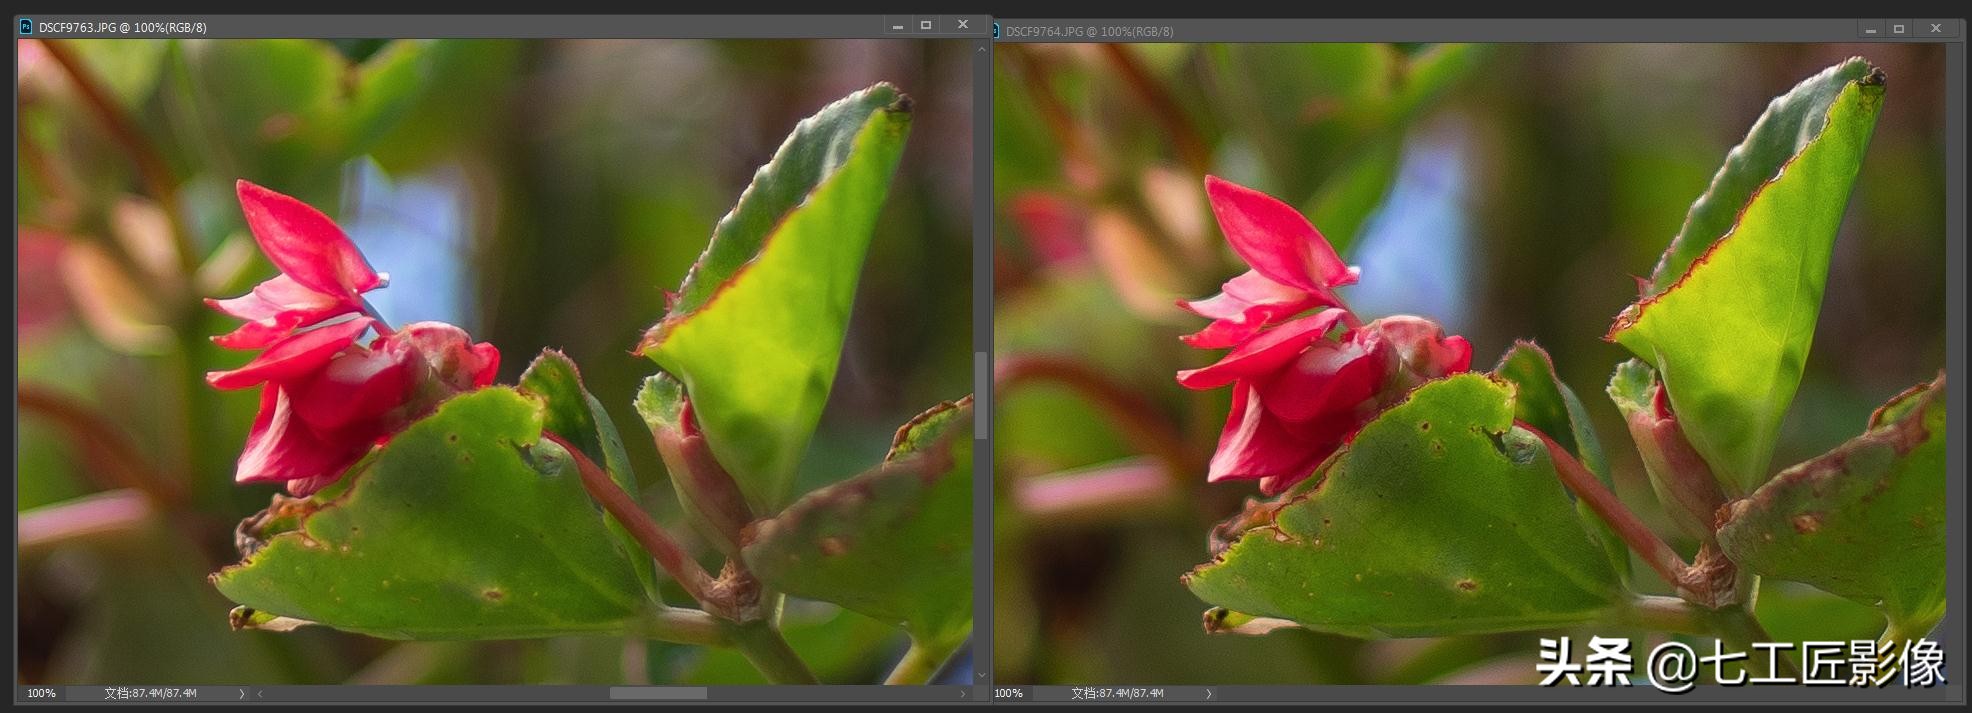Click the horizontal scroll left arrow in DSCF9763.JPG

click(x=260, y=693)
